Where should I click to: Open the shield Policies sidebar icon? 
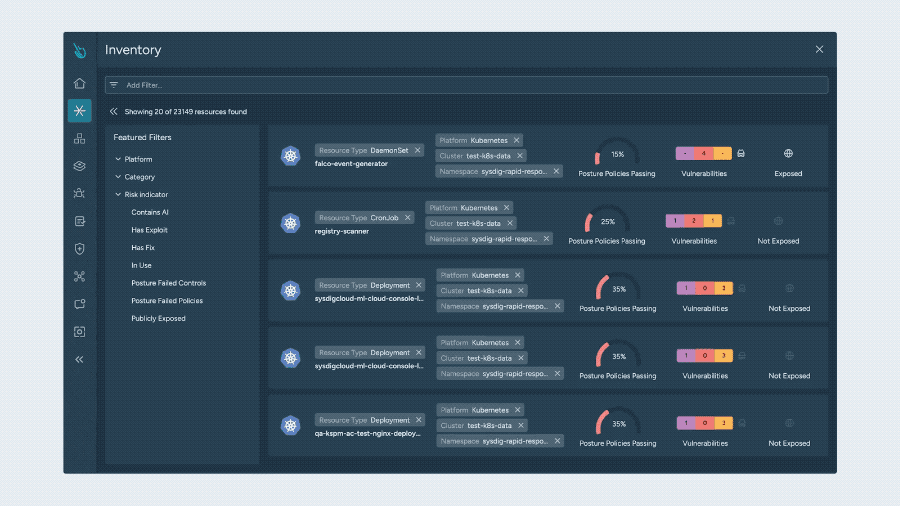point(79,248)
